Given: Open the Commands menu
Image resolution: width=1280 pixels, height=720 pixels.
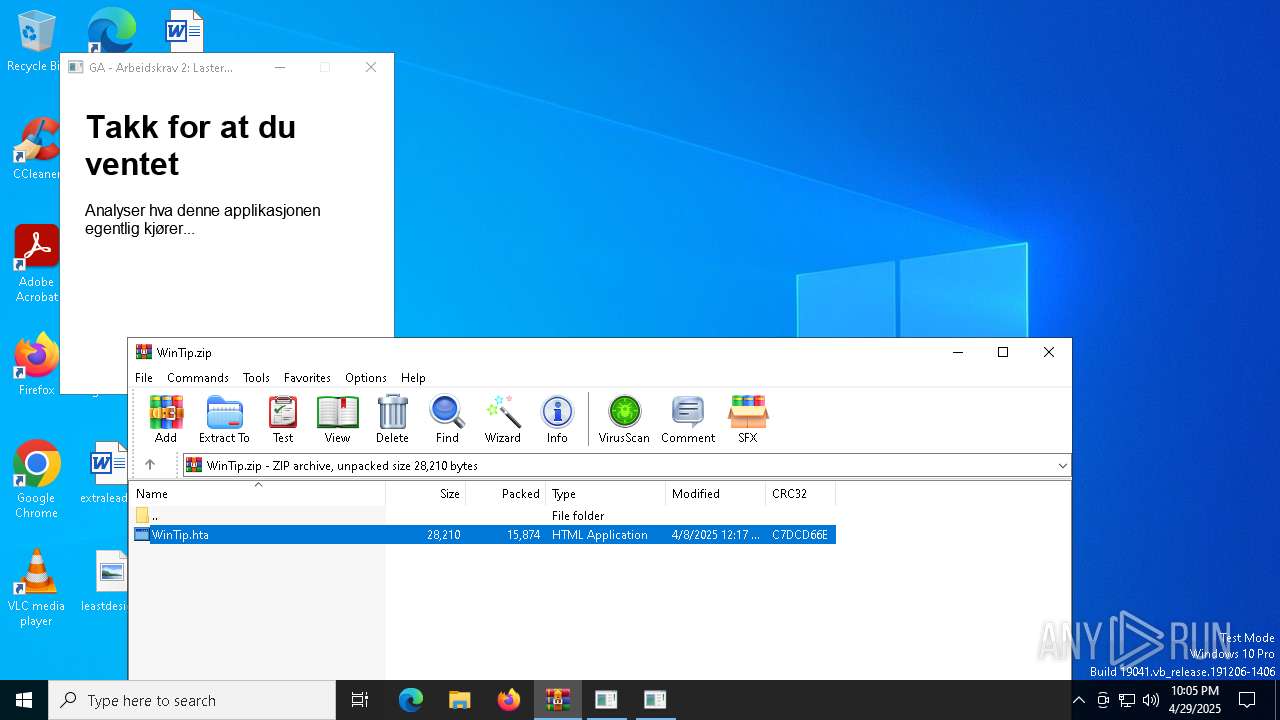Looking at the screenshot, I should pos(198,378).
